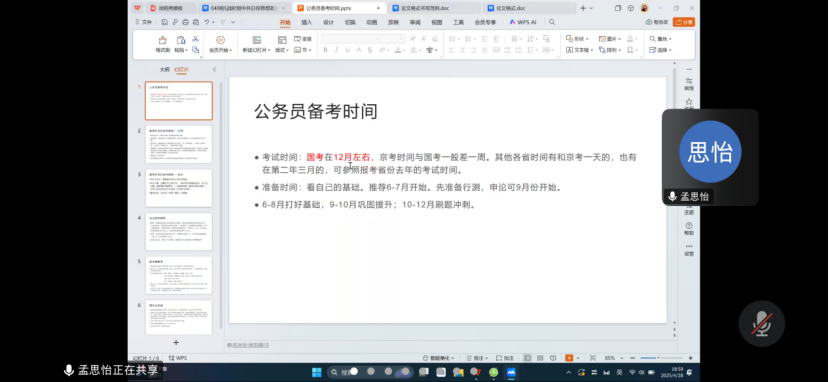Switch to Outline (大纲) panel tab
Viewport: 829px width, 382px height.
(165, 69)
